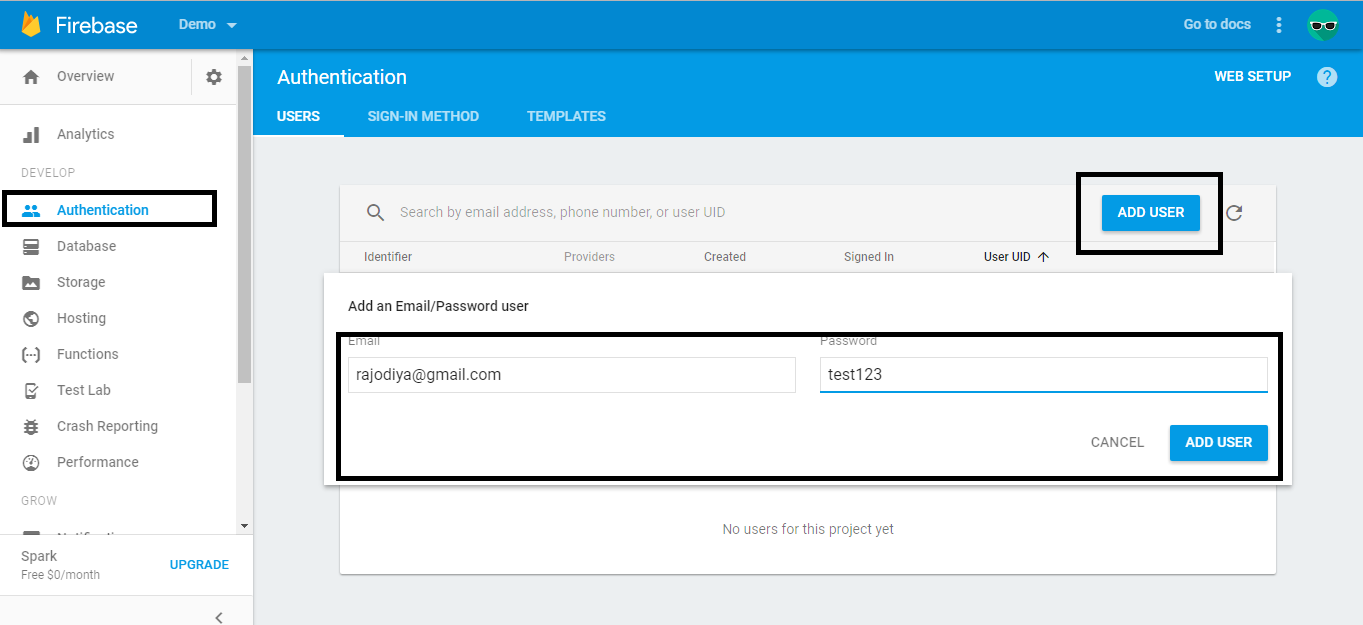The width and height of the screenshot is (1363, 625).
Task: Click the Analytics bar chart icon
Action: (31, 134)
